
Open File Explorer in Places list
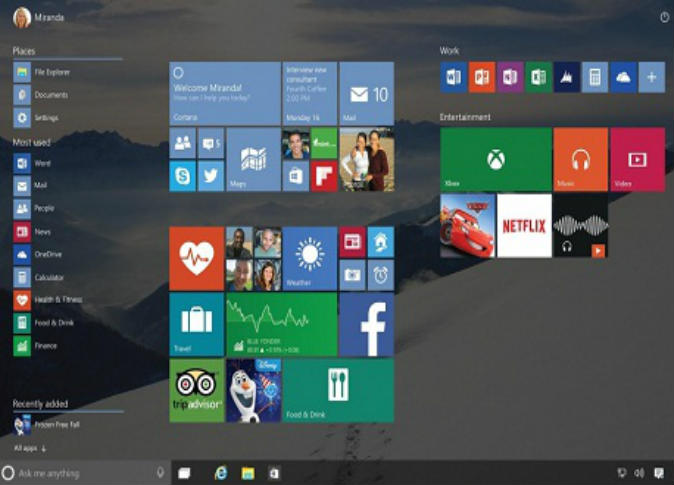[x=42, y=72]
